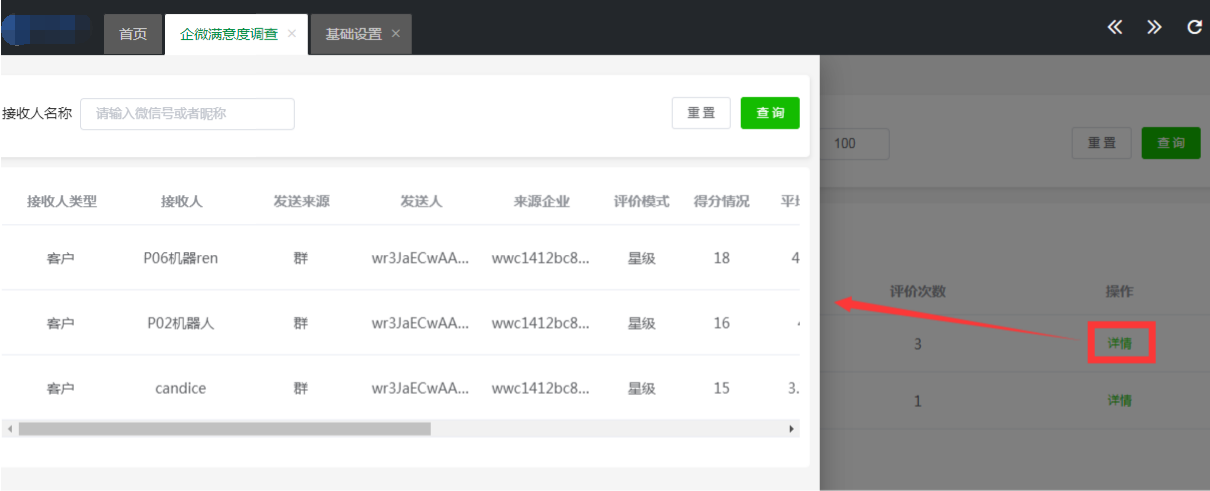Close the 基础设置 tab

(396, 34)
